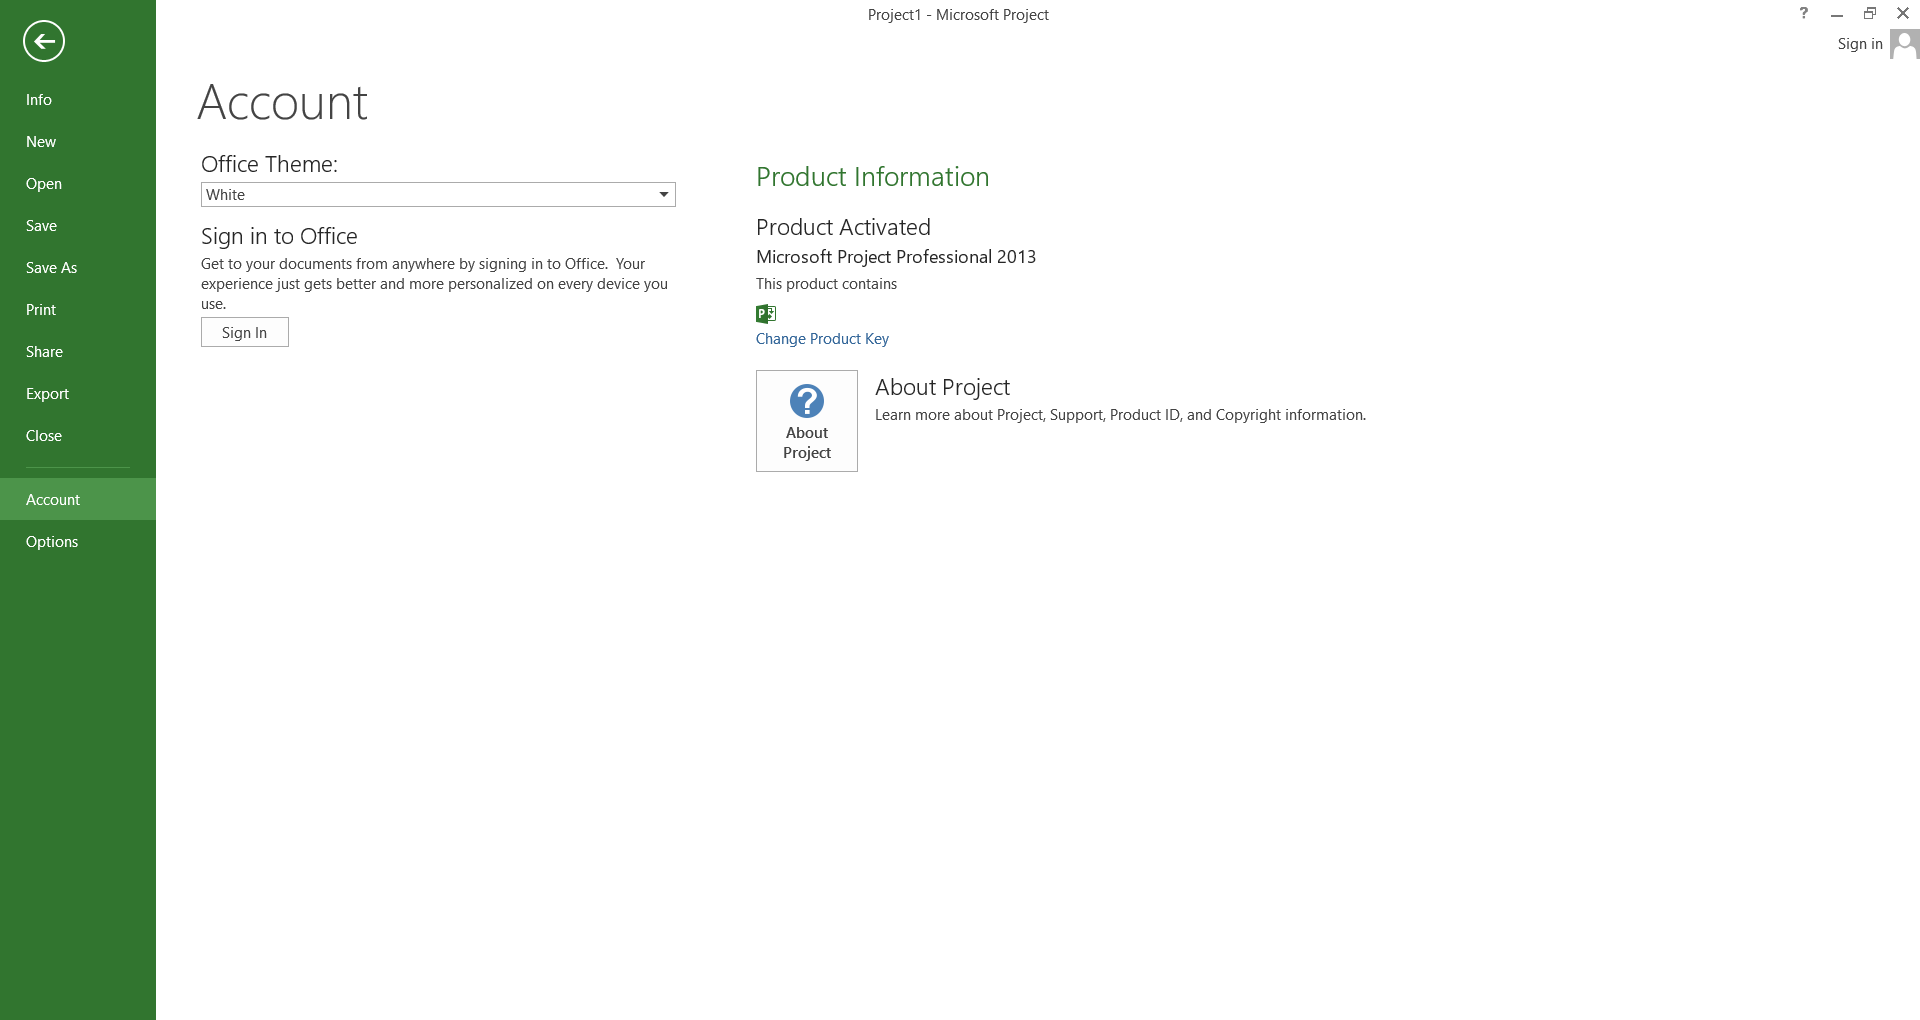Minimize the Microsoft Project window

(x=1837, y=14)
